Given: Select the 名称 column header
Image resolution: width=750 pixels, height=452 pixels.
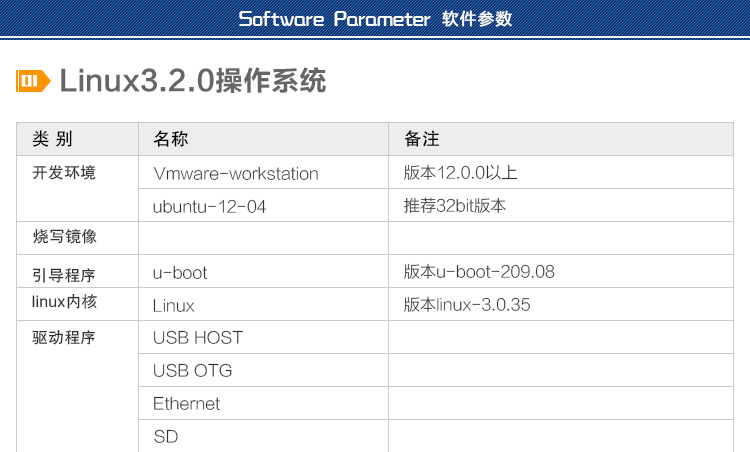Looking at the screenshot, I should (170, 139).
